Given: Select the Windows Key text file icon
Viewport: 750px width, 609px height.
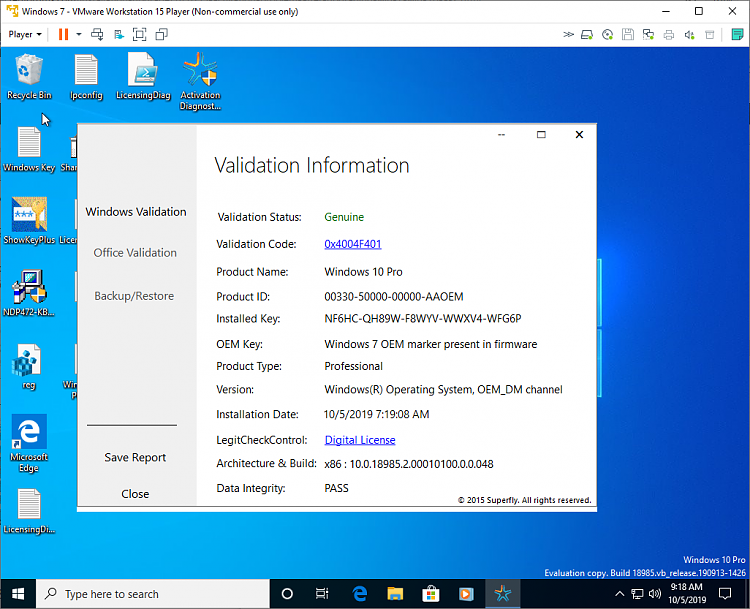Looking at the screenshot, I should pyautogui.click(x=29, y=149).
